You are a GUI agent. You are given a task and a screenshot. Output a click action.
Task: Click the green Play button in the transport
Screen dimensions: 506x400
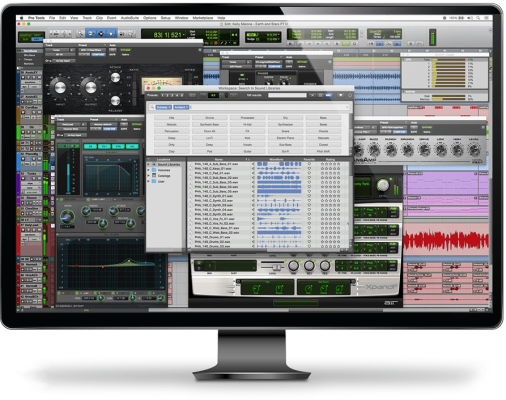(x=346, y=44)
